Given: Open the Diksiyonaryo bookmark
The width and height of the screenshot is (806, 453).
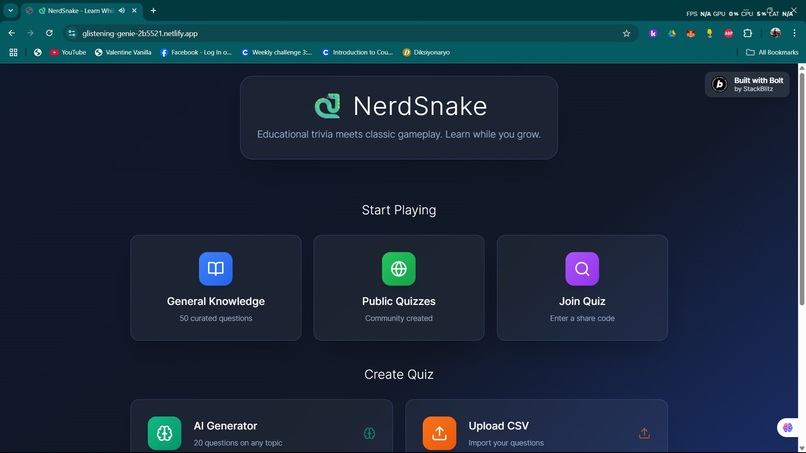Looking at the screenshot, I should tap(426, 52).
